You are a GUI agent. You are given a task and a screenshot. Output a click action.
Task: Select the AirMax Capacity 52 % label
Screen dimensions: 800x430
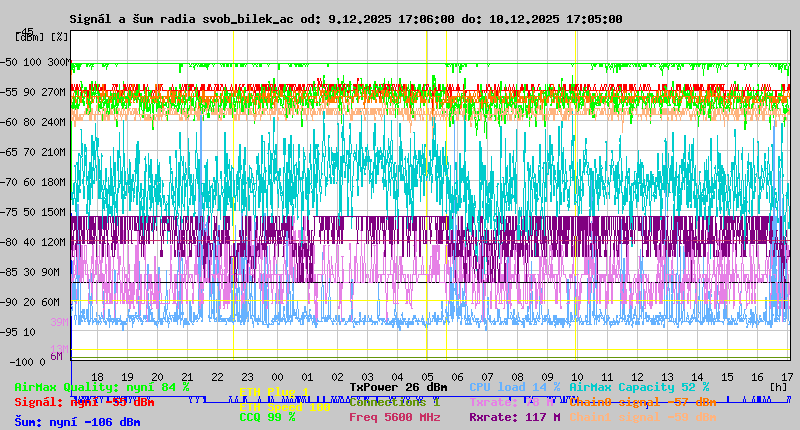coord(639,387)
